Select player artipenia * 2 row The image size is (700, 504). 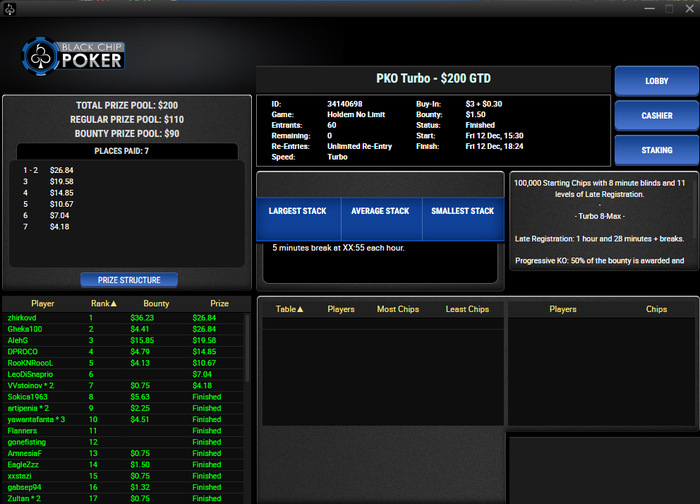pos(124,408)
